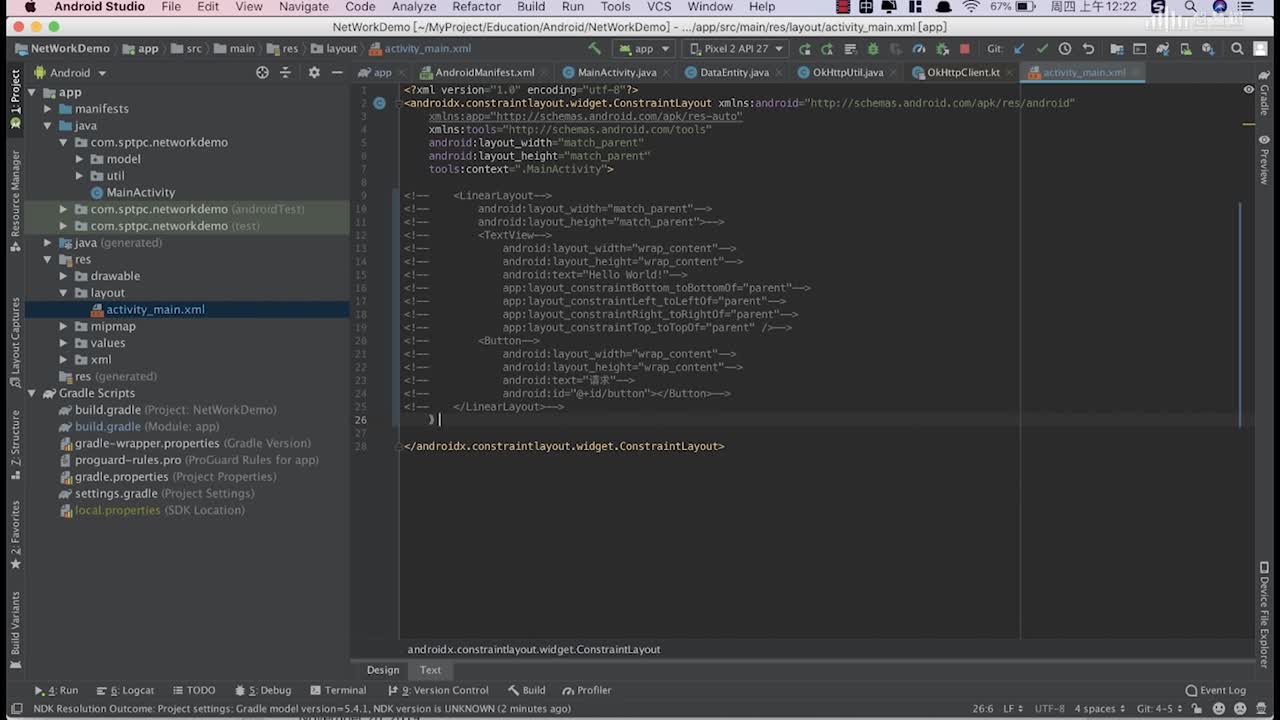Click the Make Project hammer icon
The image size is (1280, 720).
pos(593,48)
